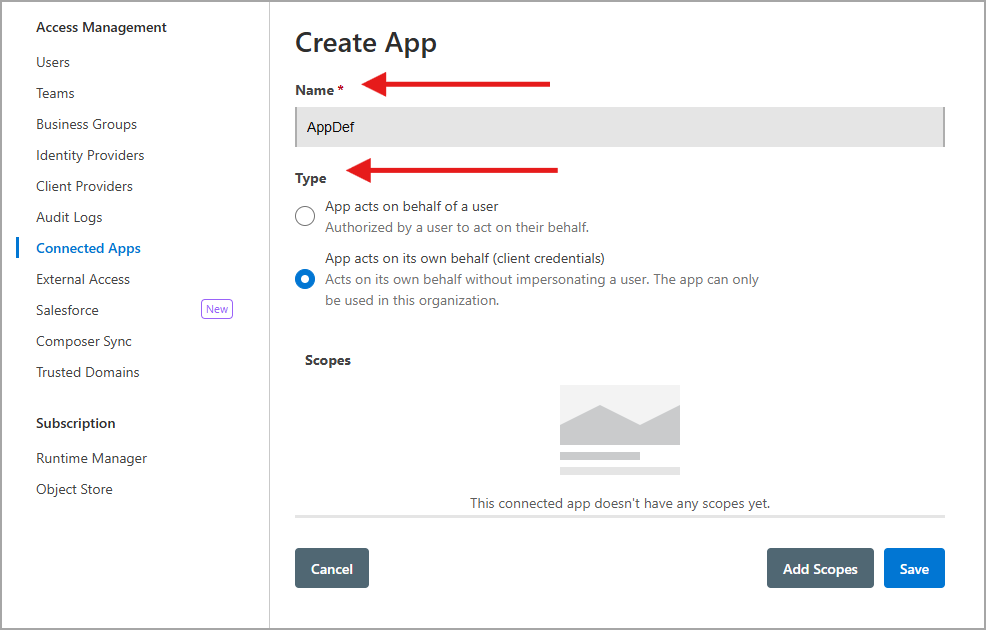Viewport: 986px width, 630px height.
Task: Click the Name input field
Action: (620, 128)
